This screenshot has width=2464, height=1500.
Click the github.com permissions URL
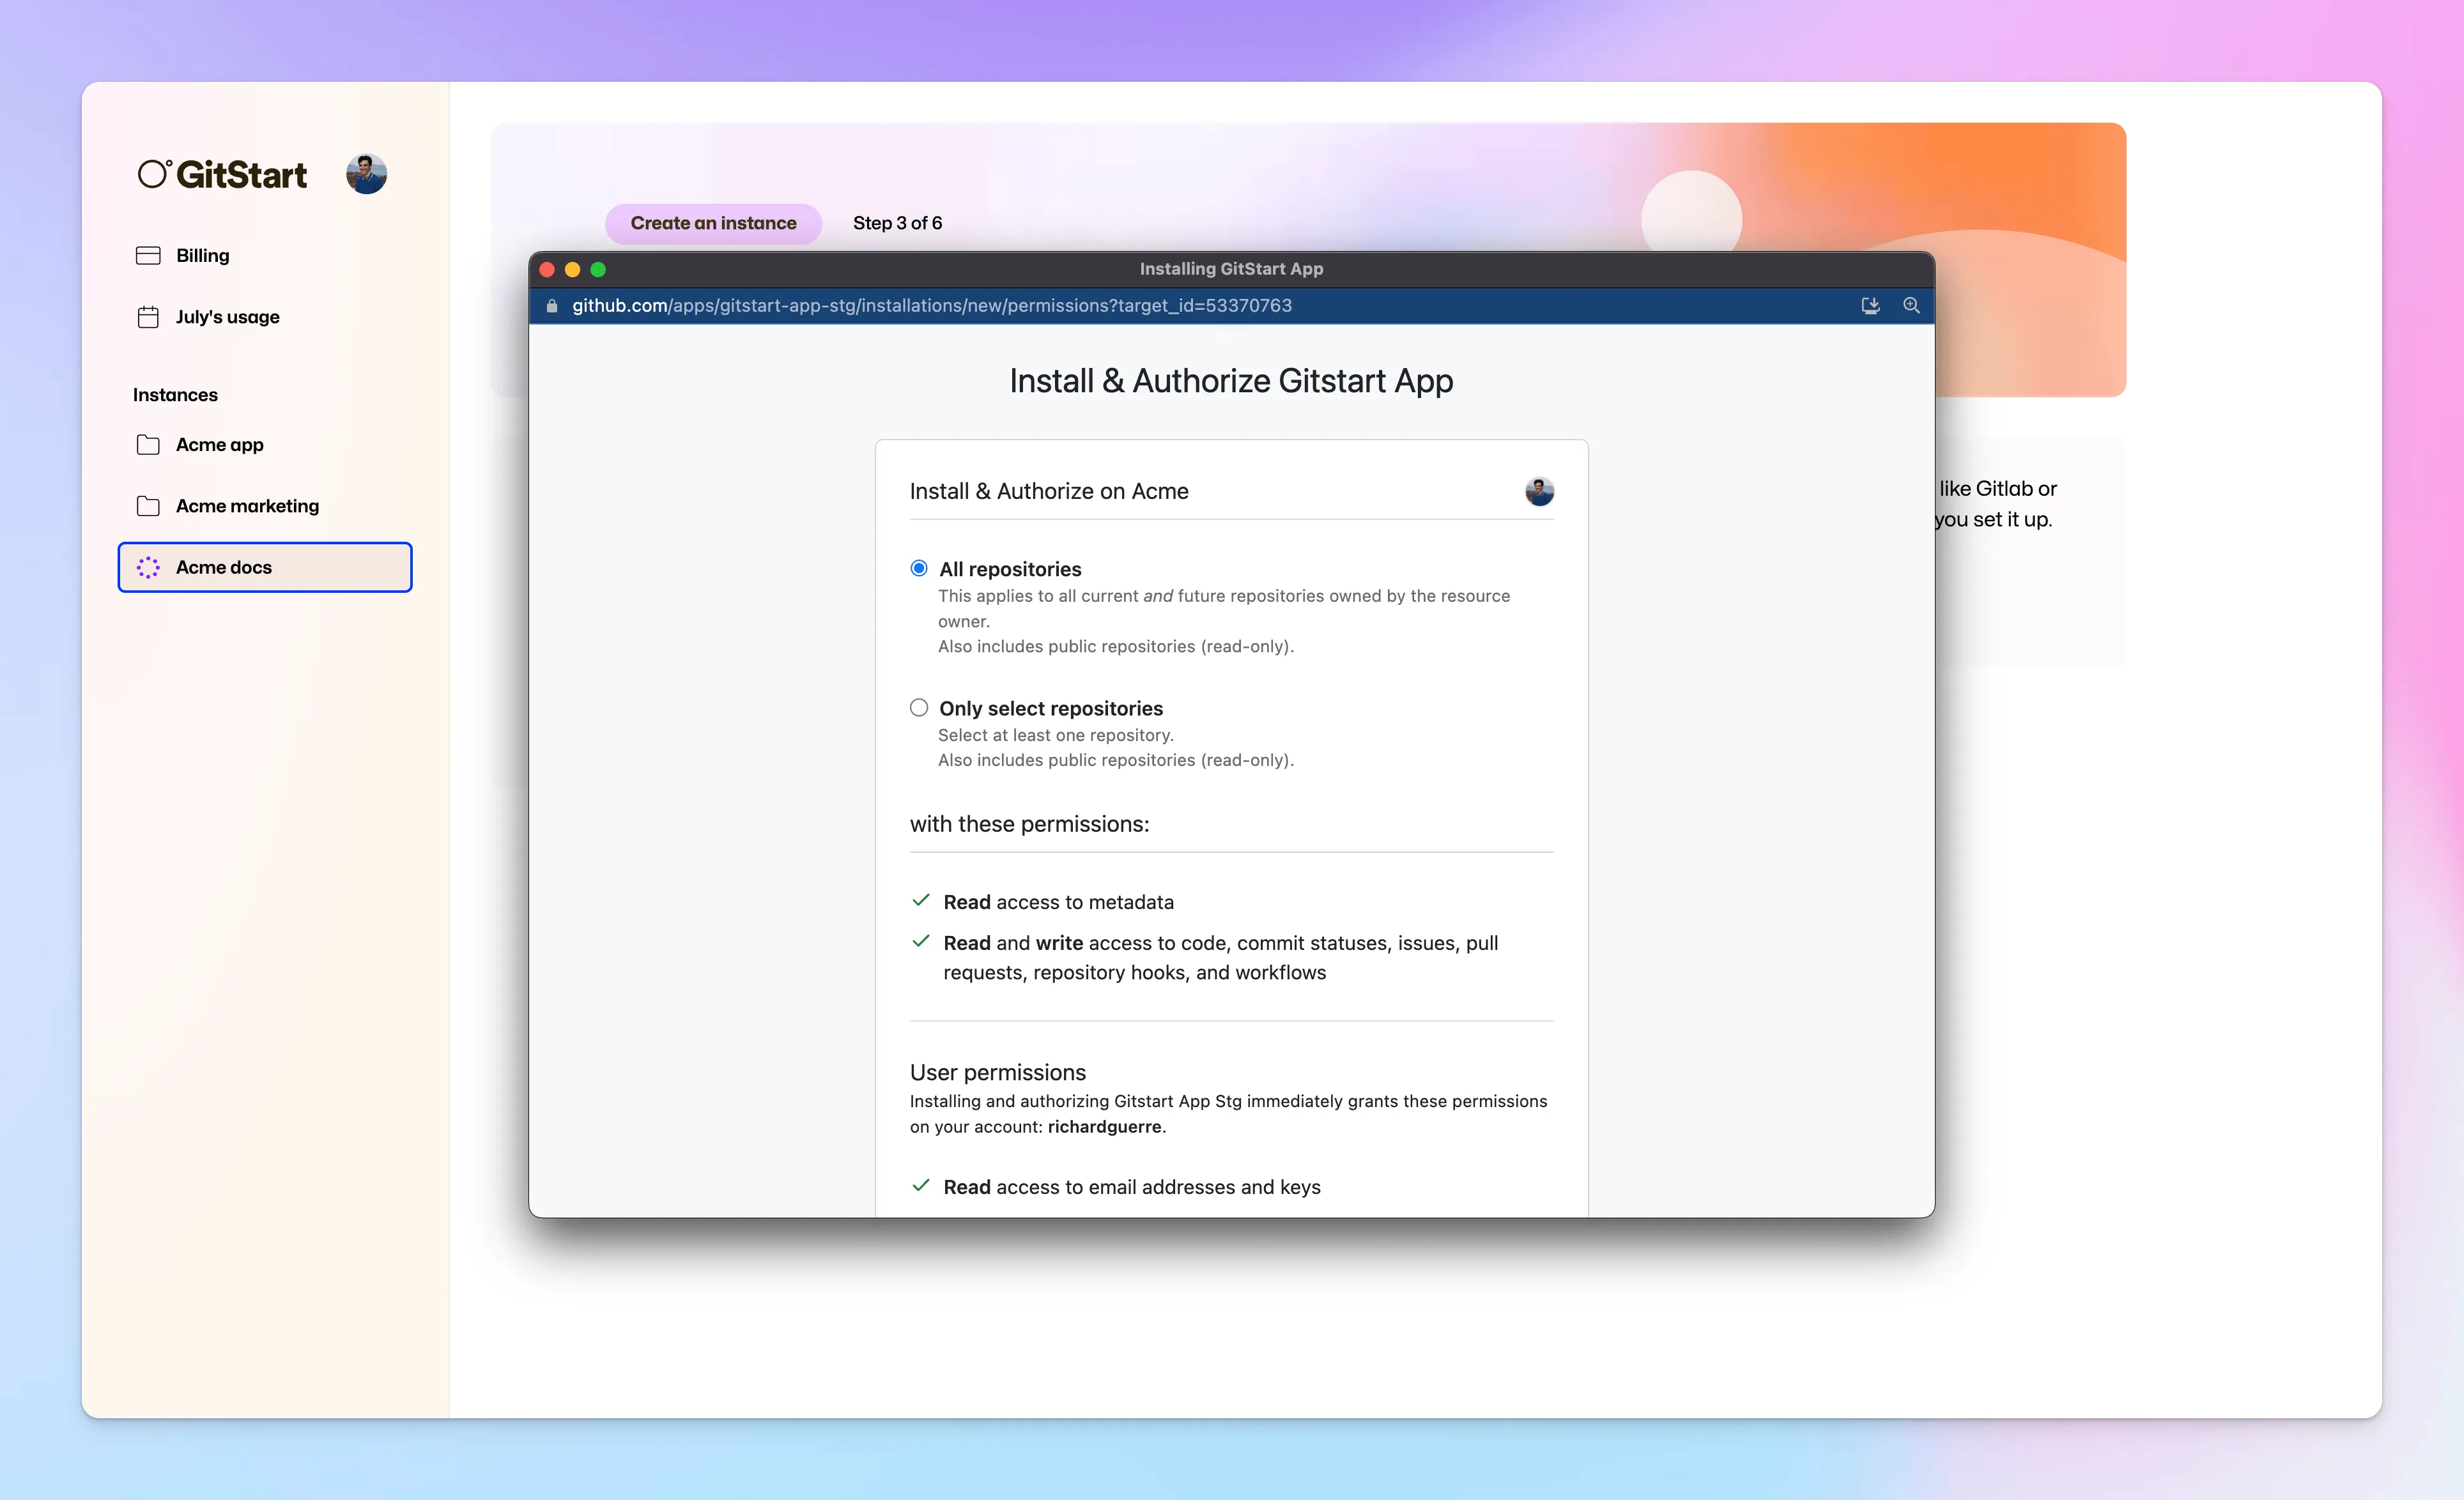click(x=931, y=305)
